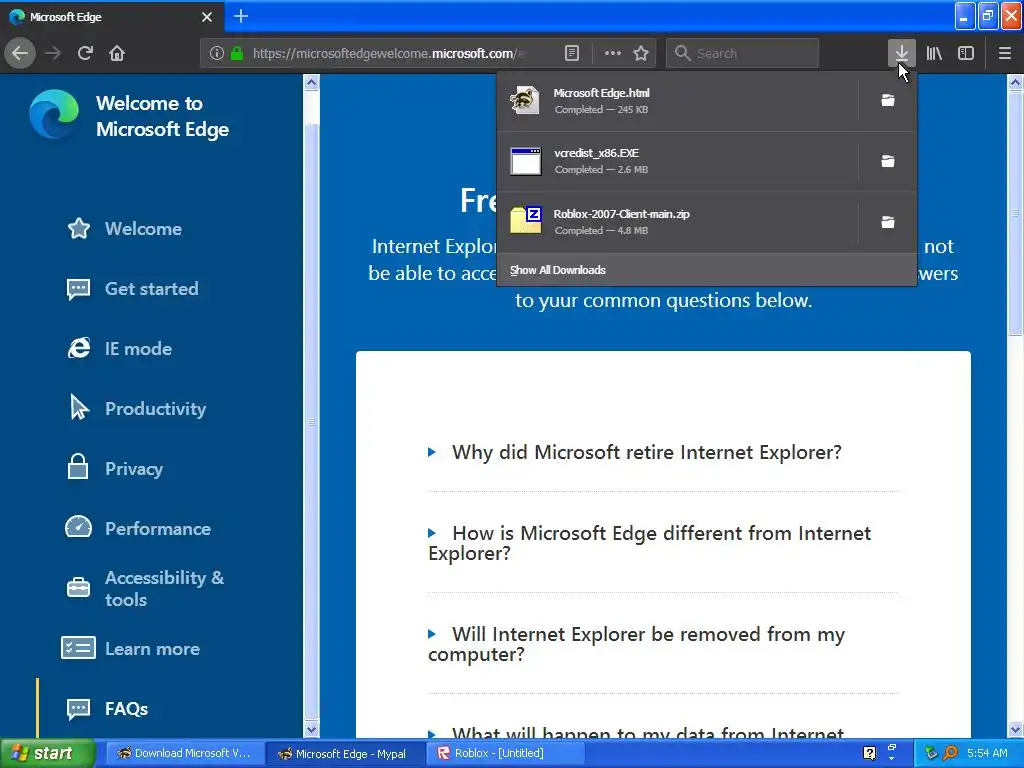Screen dimensions: 1024x768
Task: Open new tab with plus button
Action: (241, 16)
